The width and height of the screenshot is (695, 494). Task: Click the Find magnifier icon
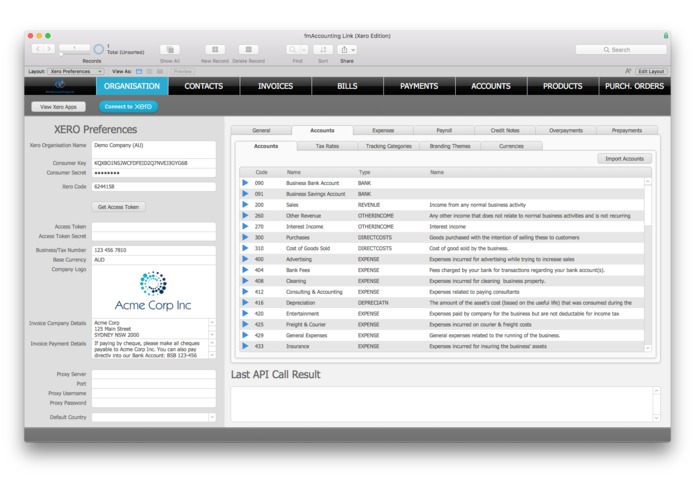pyautogui.click(x=293, y=50)
